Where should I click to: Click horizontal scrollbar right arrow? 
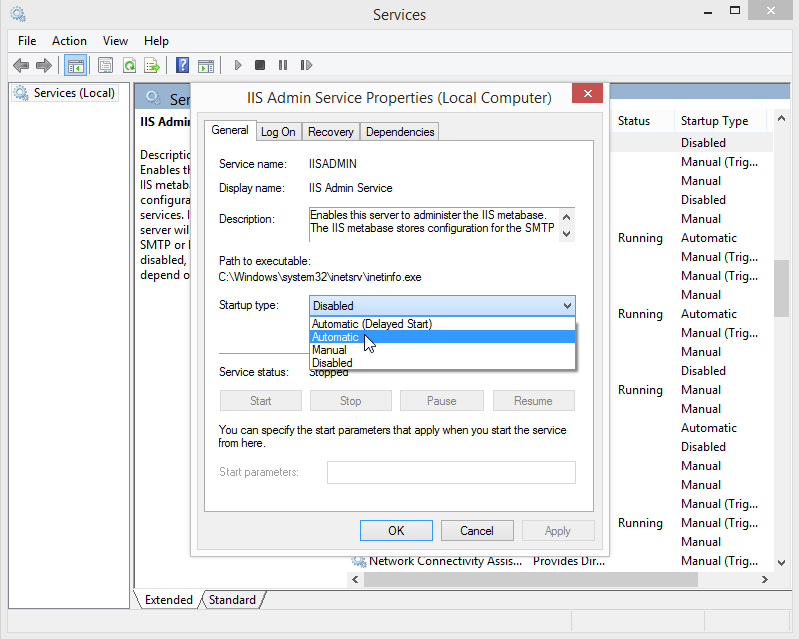(764, 579)
